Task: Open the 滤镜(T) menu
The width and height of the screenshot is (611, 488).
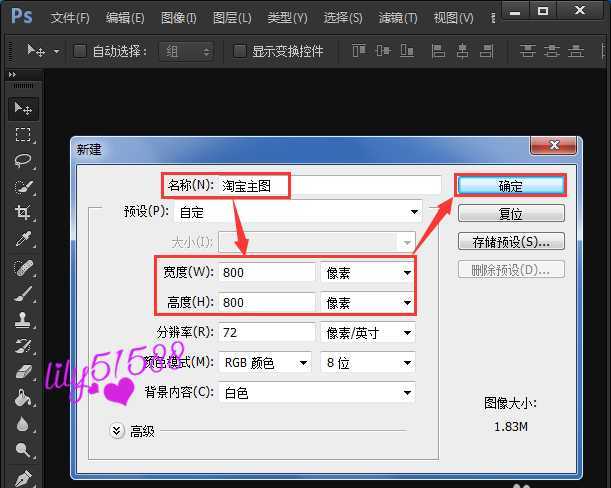Action: [x=398, y=18]
